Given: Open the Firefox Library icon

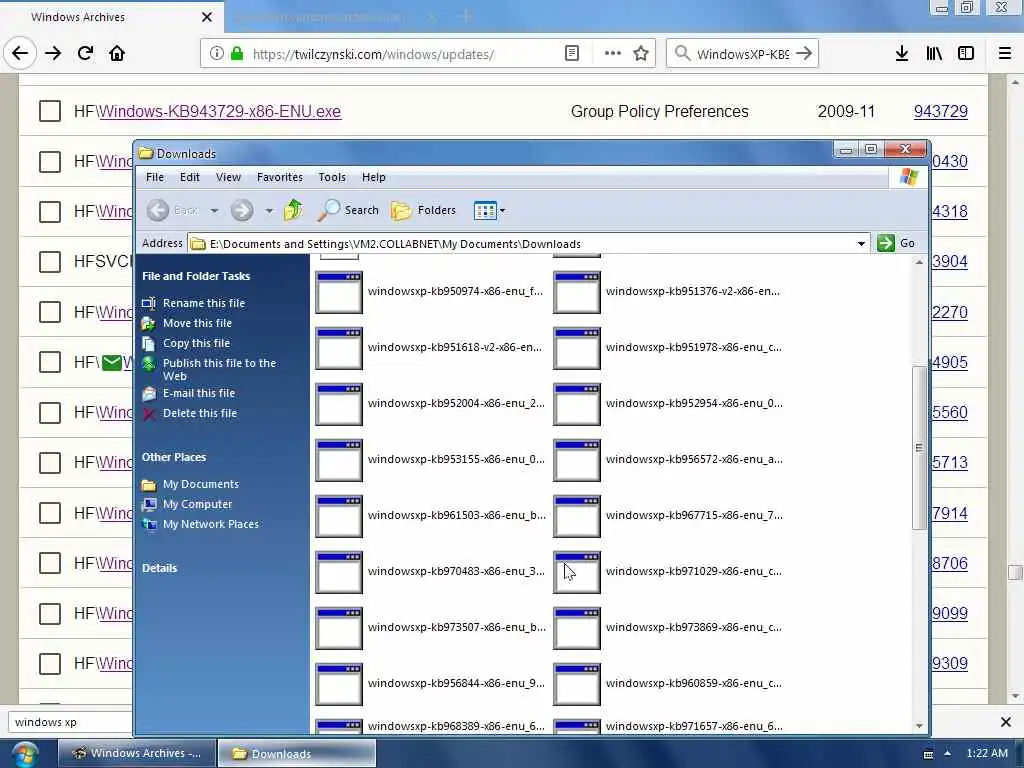Looking at the screenshot, I should (934, 54).
